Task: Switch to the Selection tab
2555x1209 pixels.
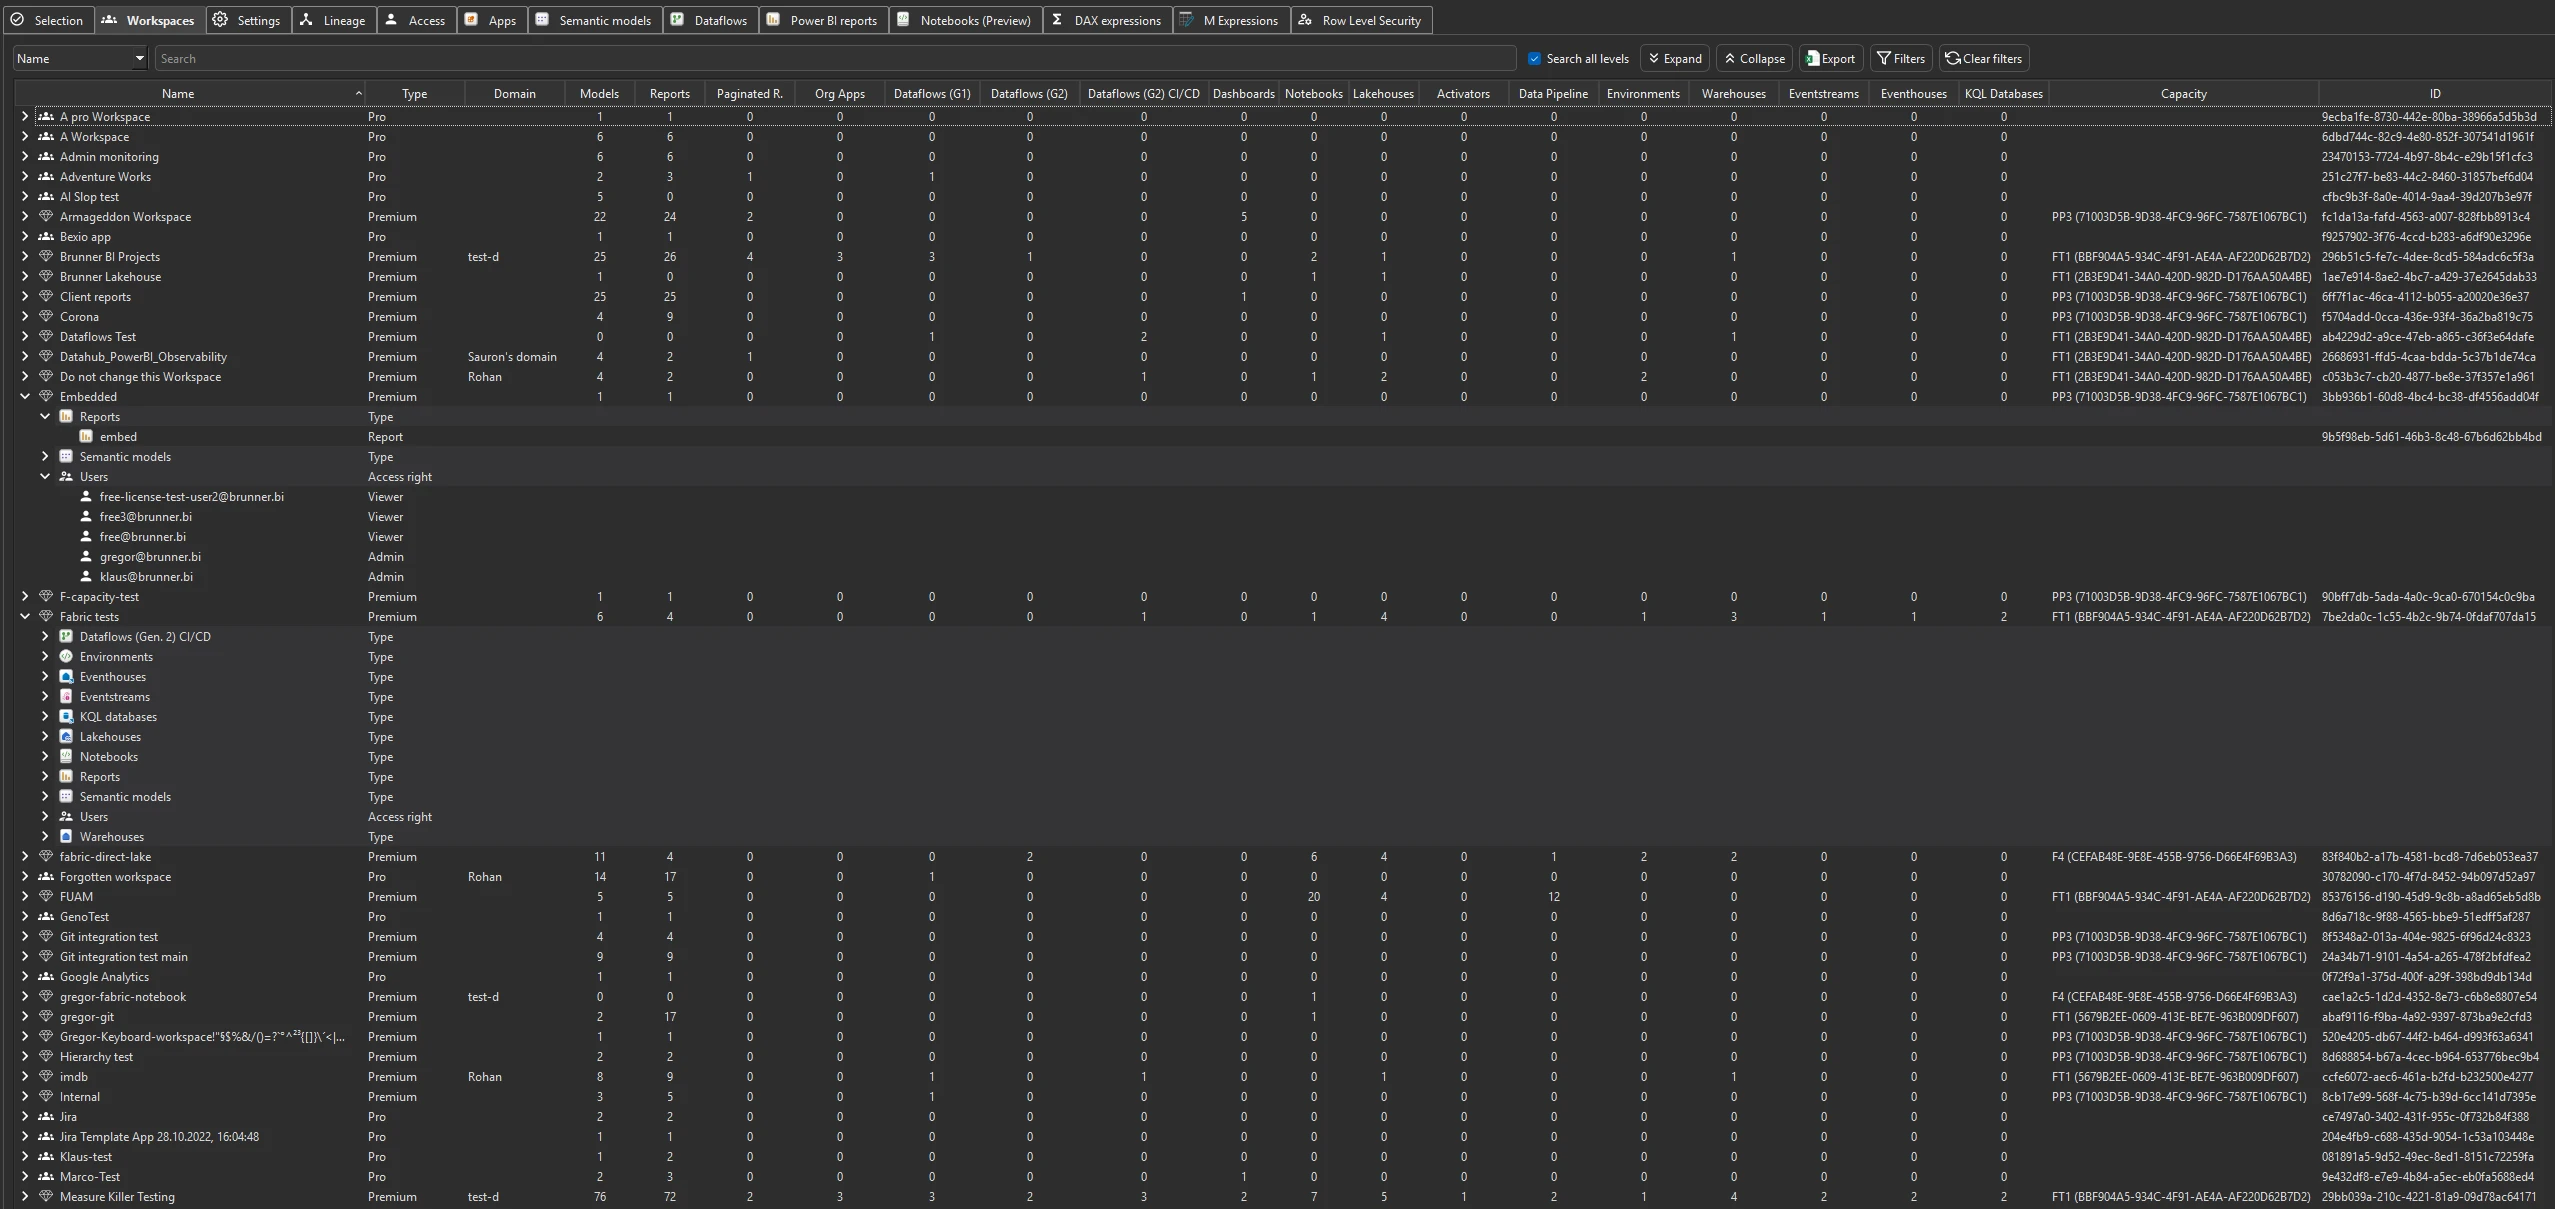Action: (48, 20)
